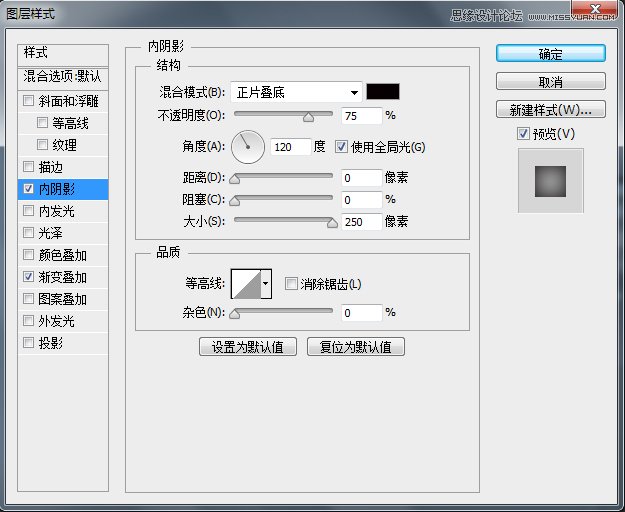Image resolution: width=625 pixels, height=512 pixels.
Task: Open the 渐变叠加 settings row
Action: 63,277
